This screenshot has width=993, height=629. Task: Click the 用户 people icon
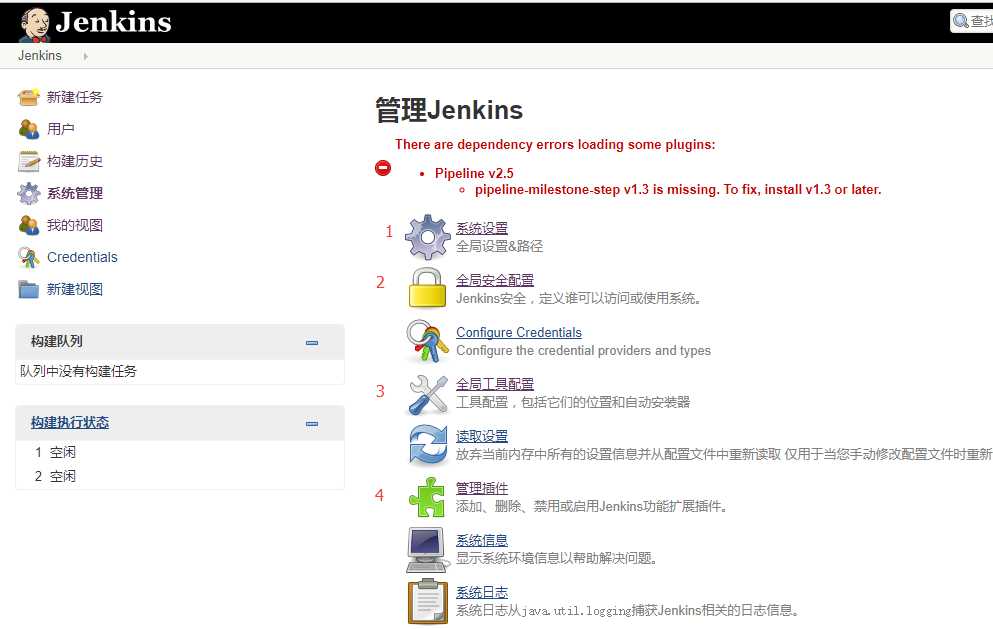coord(28,129)
